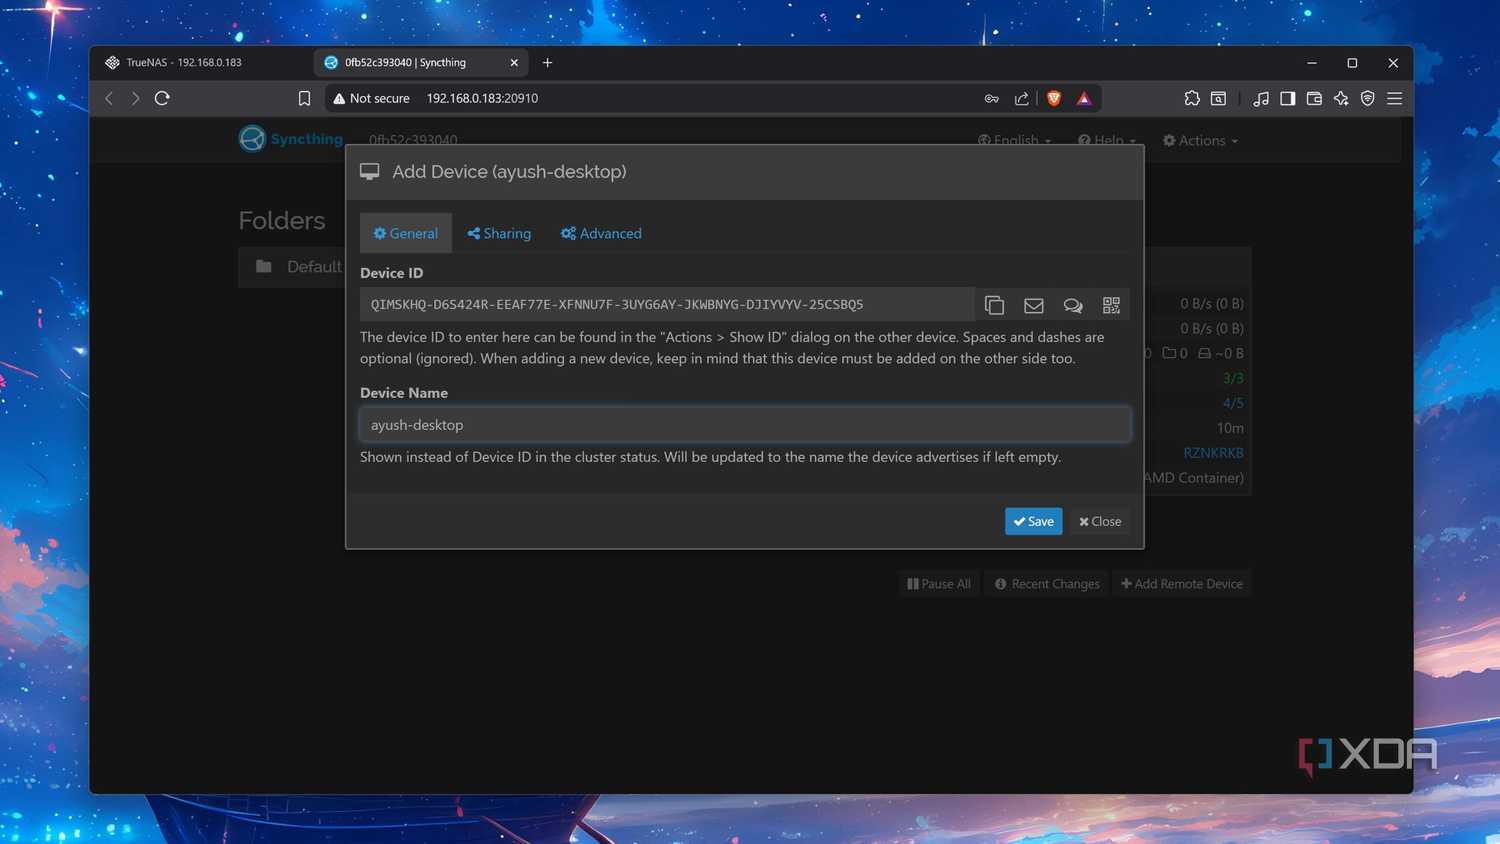Reload the current page

162,98
